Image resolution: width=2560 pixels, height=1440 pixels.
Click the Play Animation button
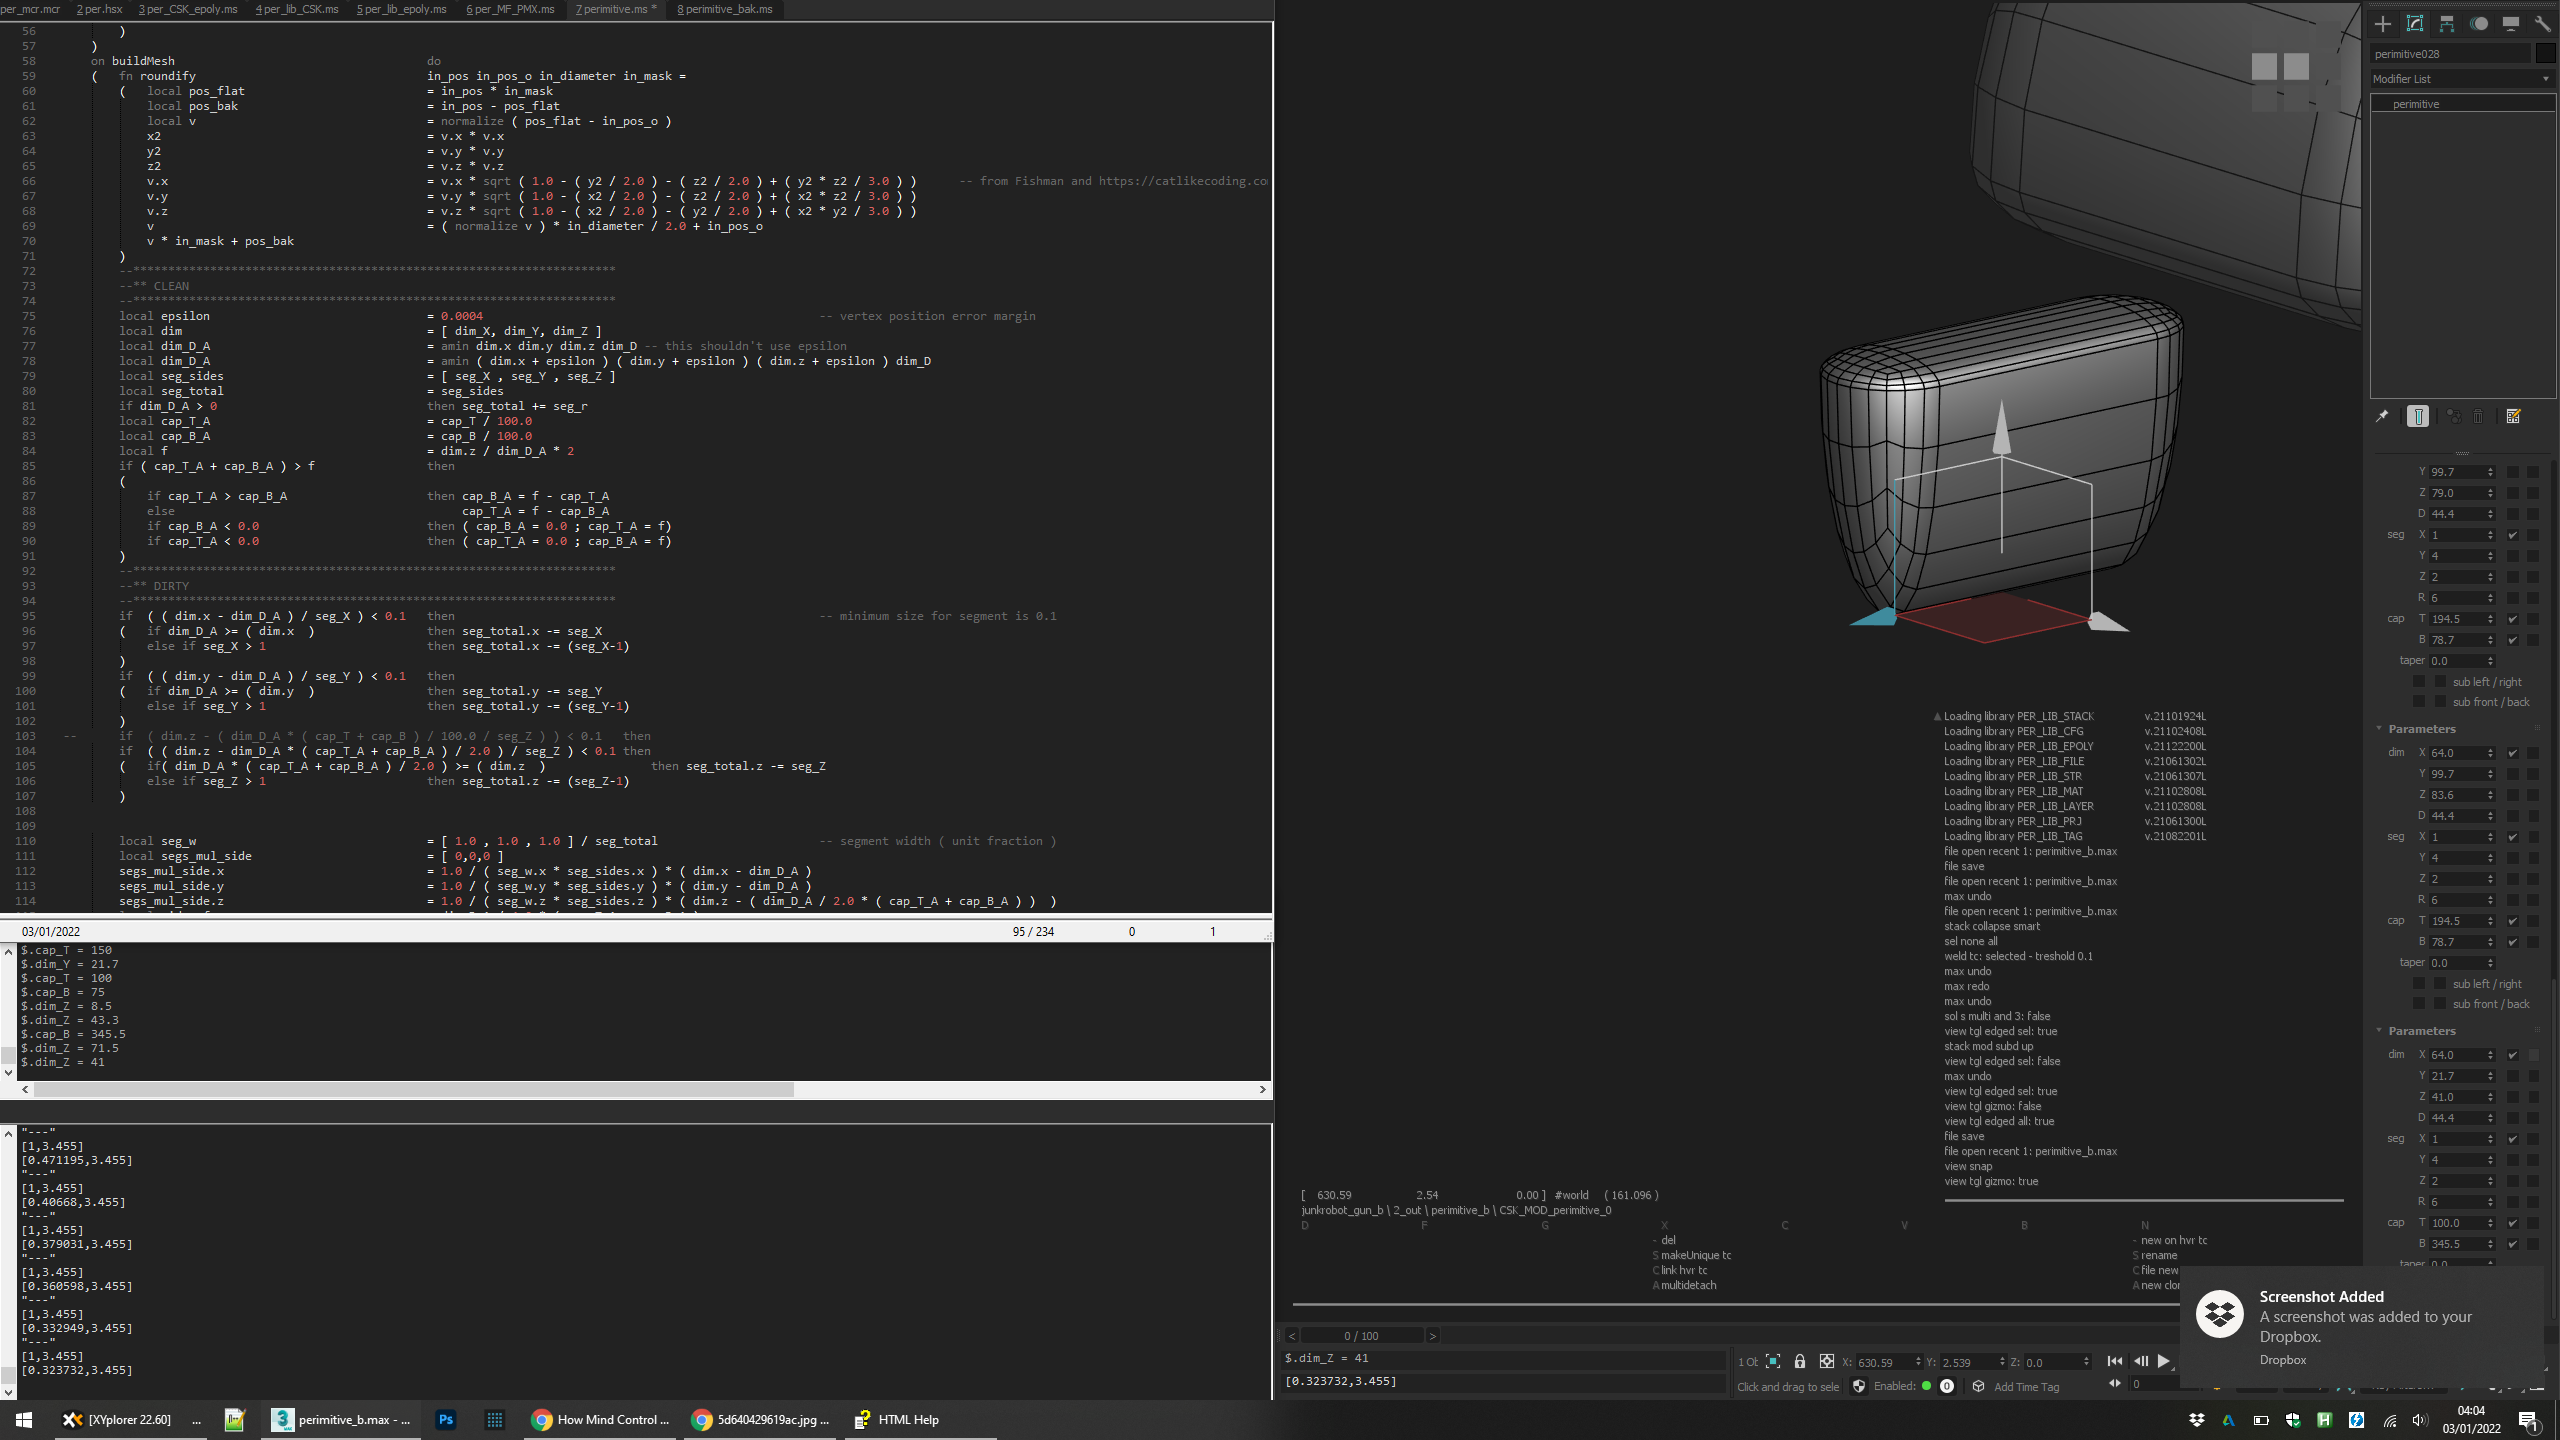(x=2163, y=1361)
